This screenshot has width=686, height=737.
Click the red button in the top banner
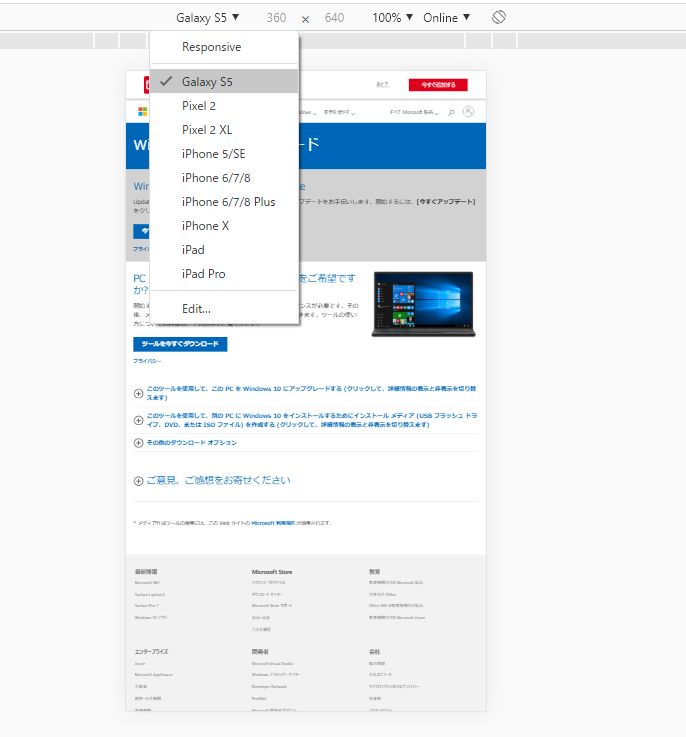(438, 85)
